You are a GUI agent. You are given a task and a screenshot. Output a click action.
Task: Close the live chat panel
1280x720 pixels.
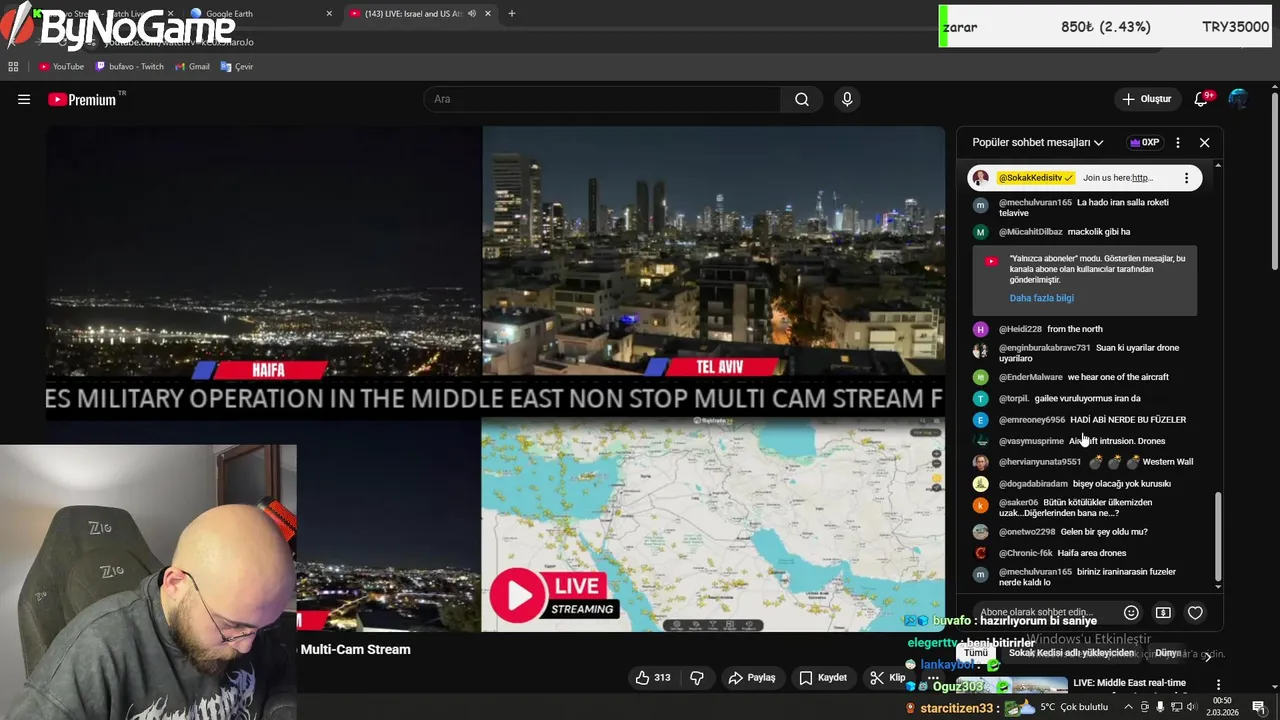coord(1204,143)
